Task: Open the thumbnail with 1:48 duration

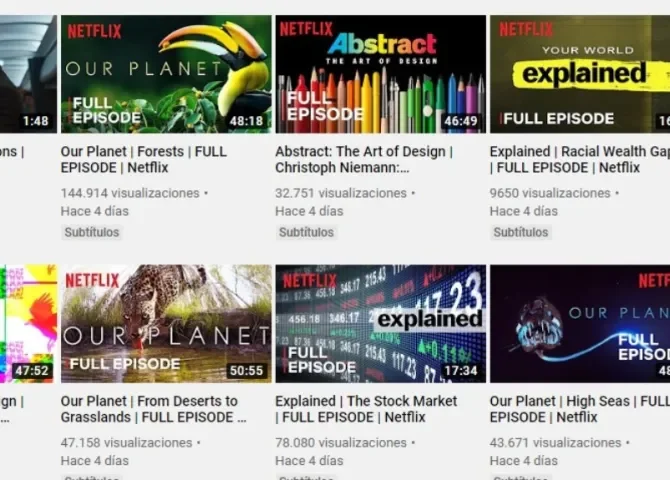Action: tap(28, 74)
